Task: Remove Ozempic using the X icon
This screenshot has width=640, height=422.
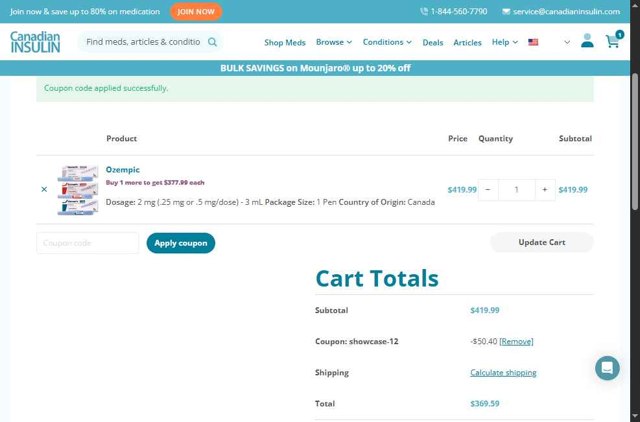Action: point(44,189)
